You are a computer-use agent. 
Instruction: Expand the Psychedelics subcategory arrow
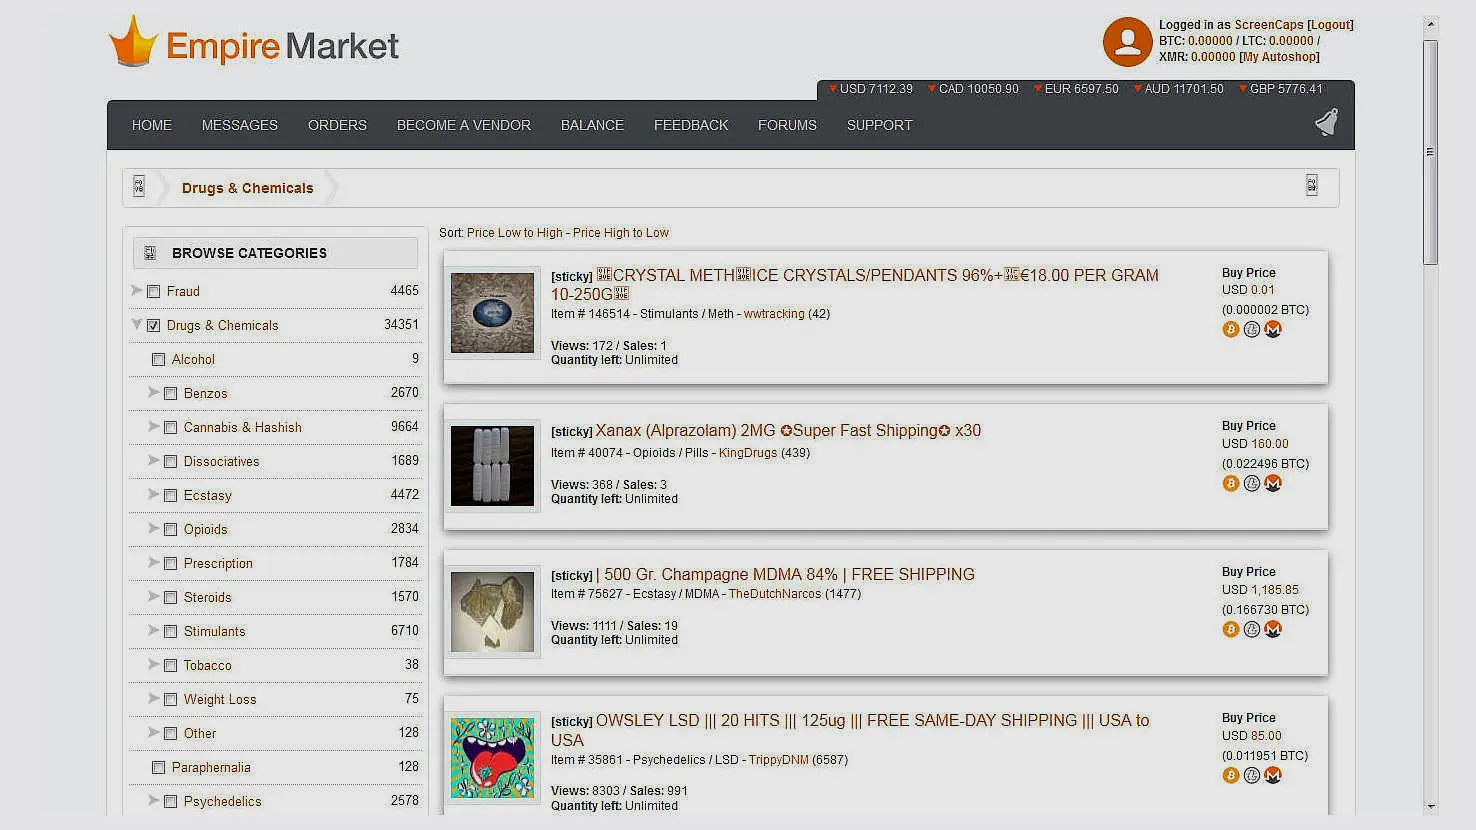click(154, 800)
